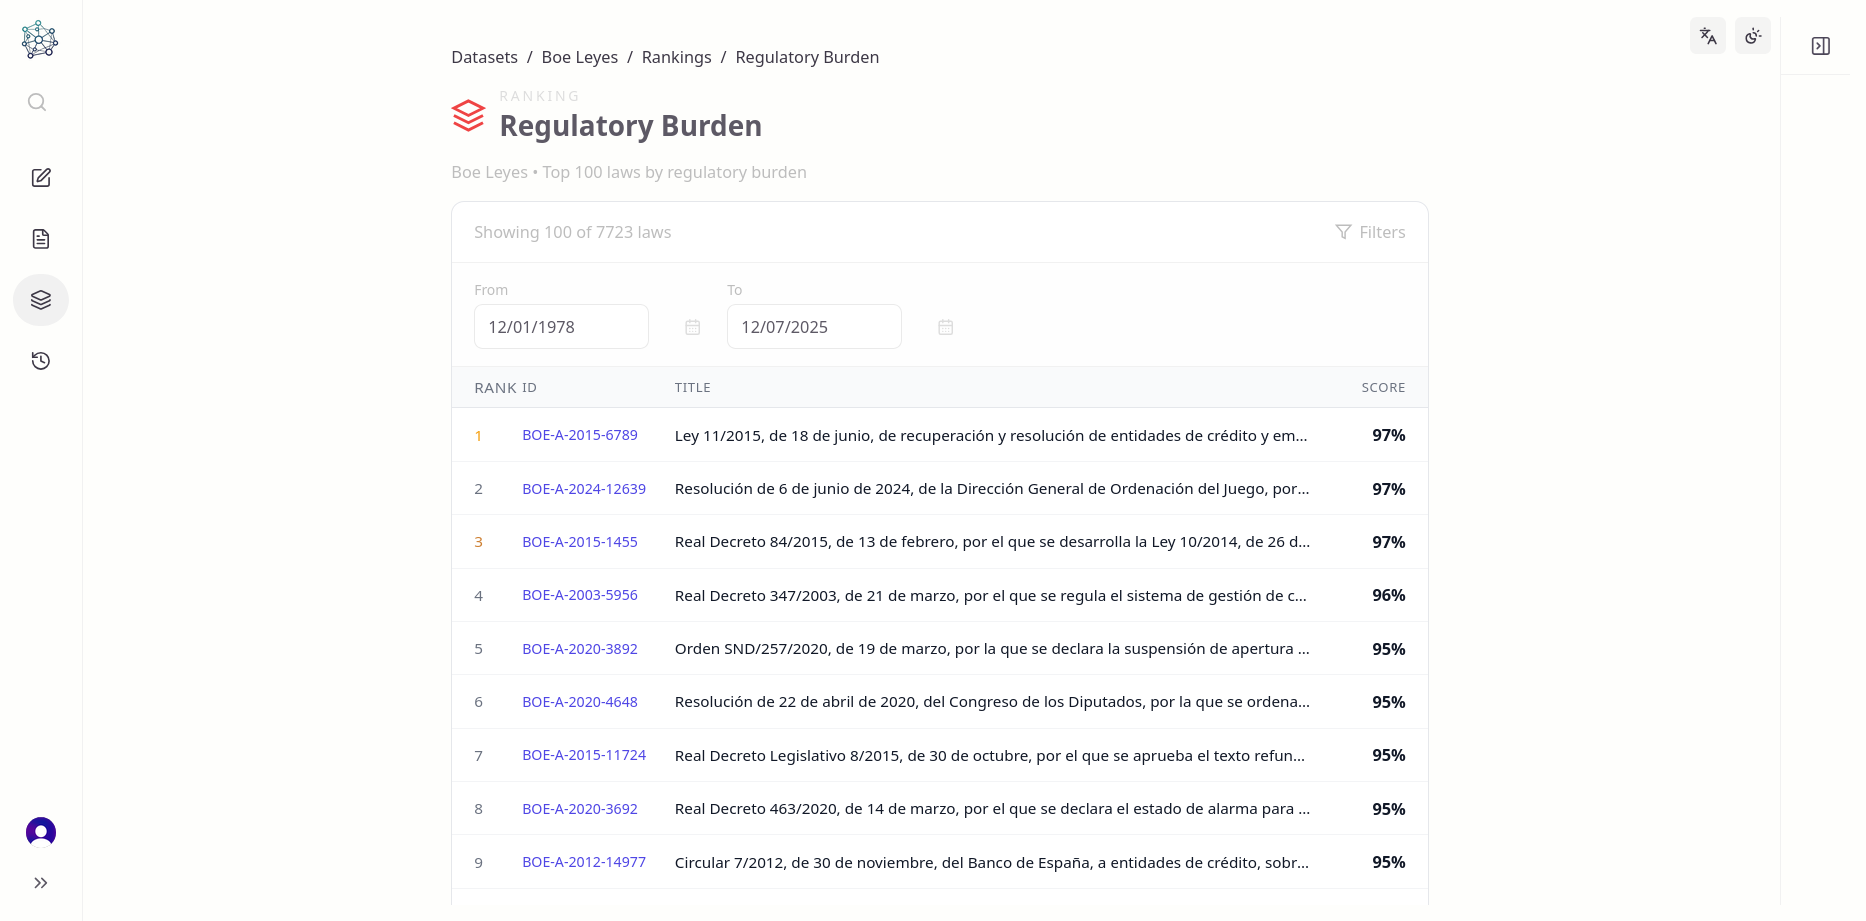
Task: Select the compose/edit icon in the sidebar
Action: [40, 177]
